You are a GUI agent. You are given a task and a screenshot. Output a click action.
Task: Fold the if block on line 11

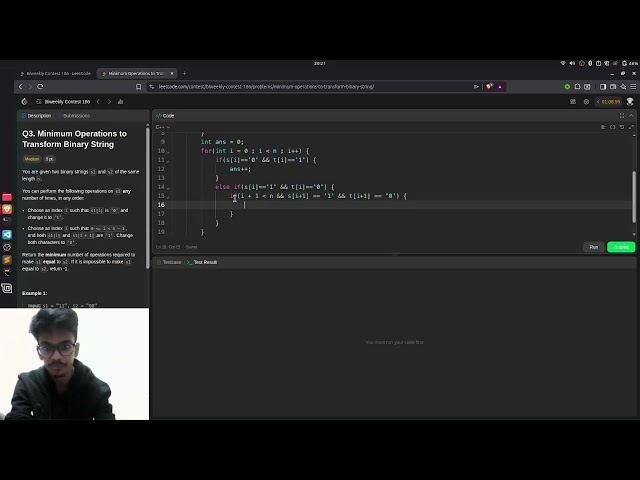point(168,160)
